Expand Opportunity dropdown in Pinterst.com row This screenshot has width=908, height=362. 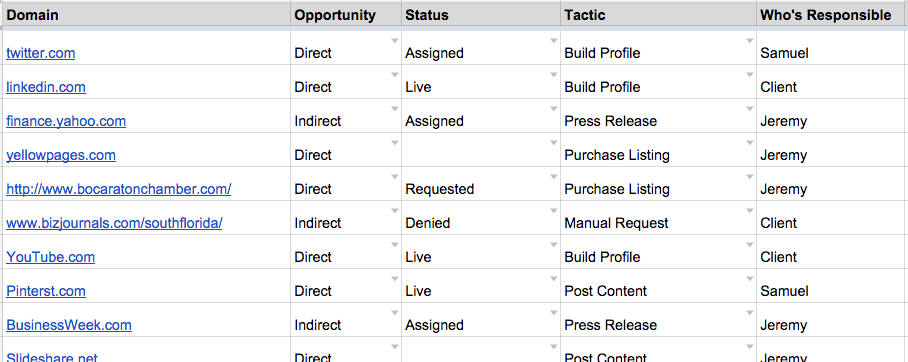pyautogui.click(x=395, y=279)
